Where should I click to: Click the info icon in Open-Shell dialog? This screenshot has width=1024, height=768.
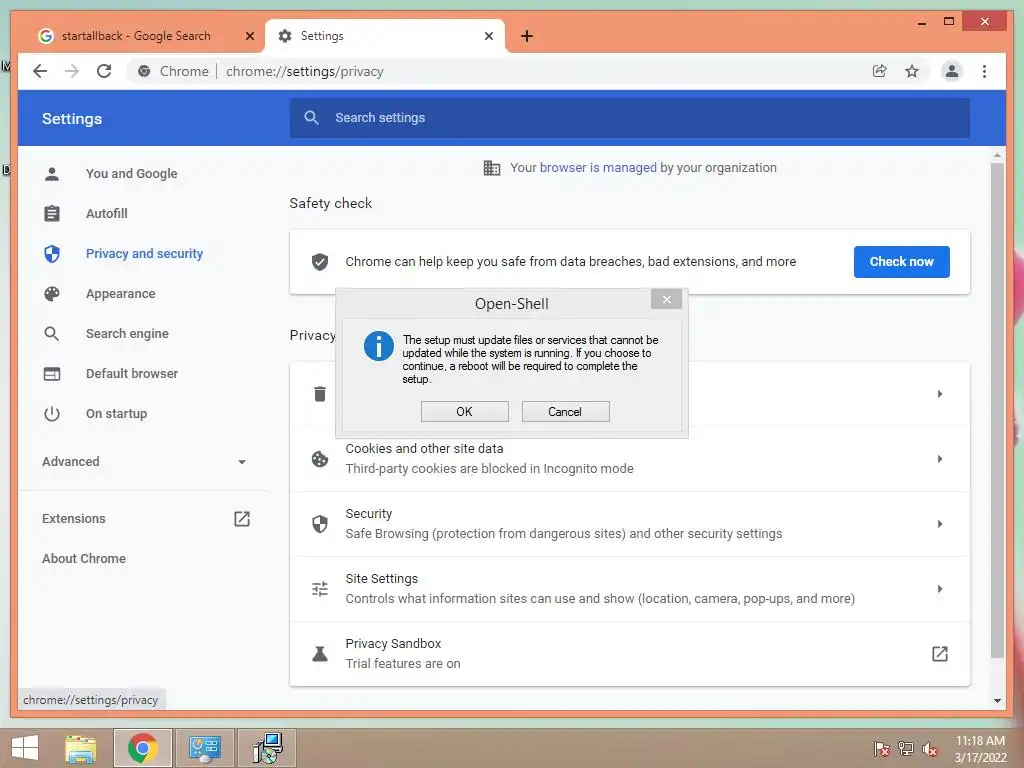tap(379, 345)
